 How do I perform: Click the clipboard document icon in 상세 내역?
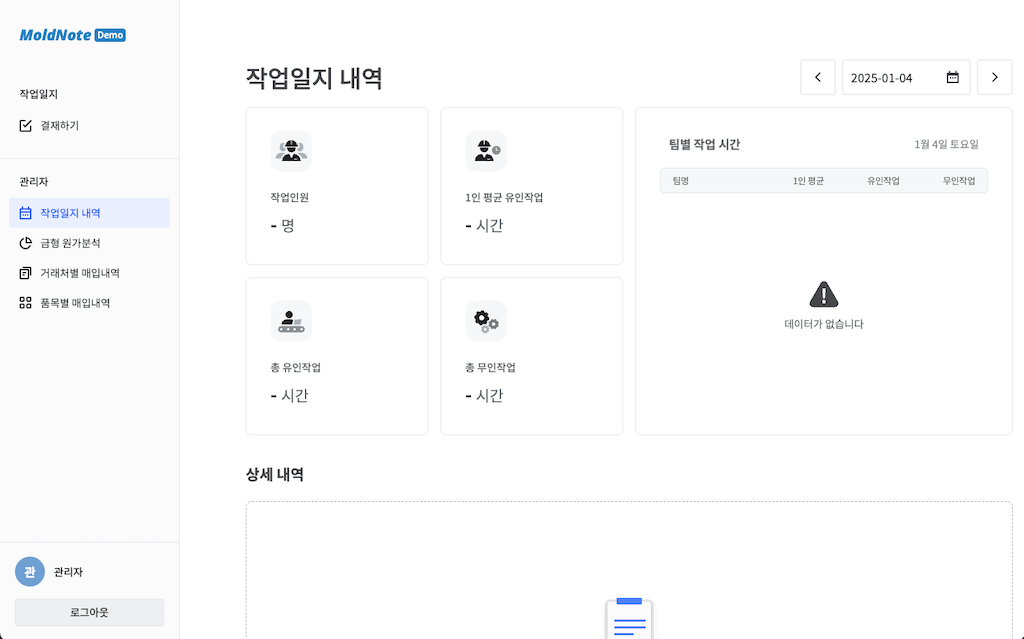coord(629,618)
